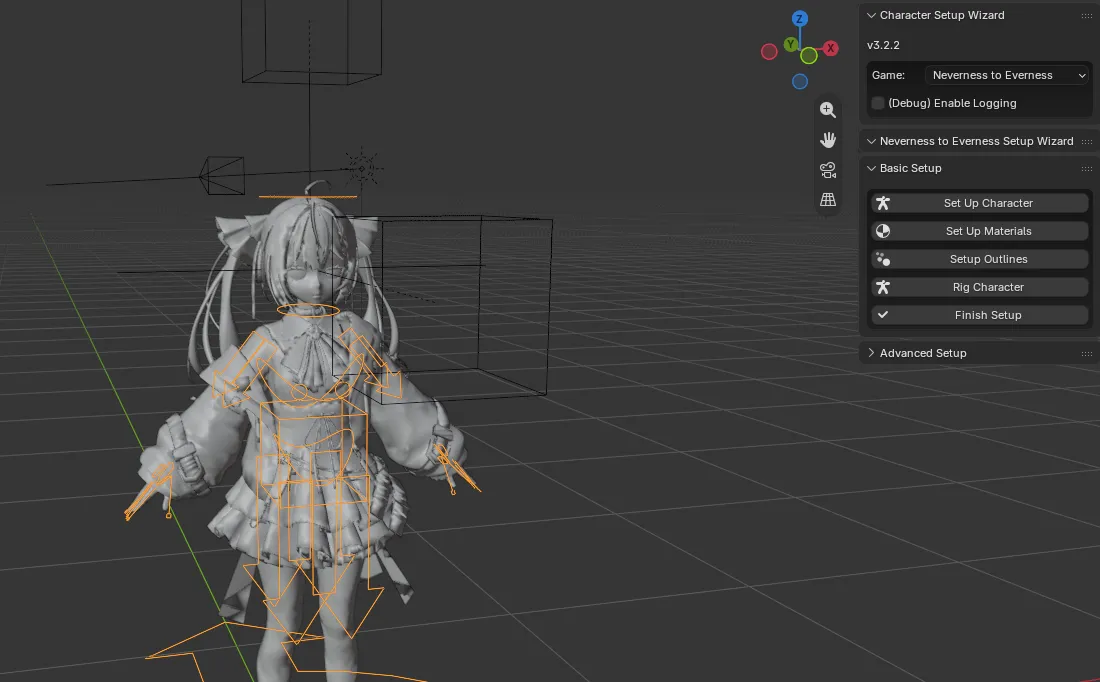Click the Finish Setup button

[x=980, y=315]
